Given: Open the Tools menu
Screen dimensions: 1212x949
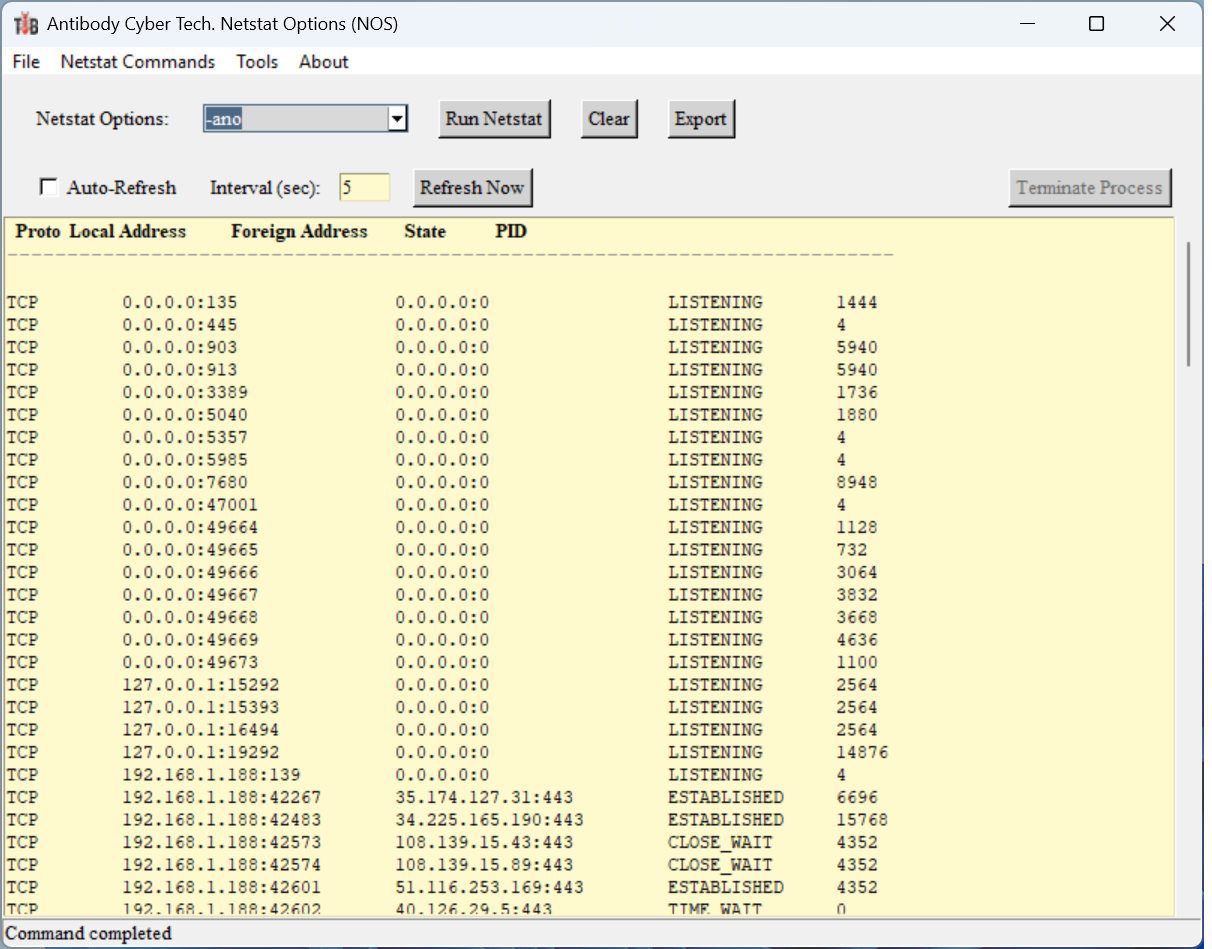Looking at the screenshot, I should (x=257, y=62).
